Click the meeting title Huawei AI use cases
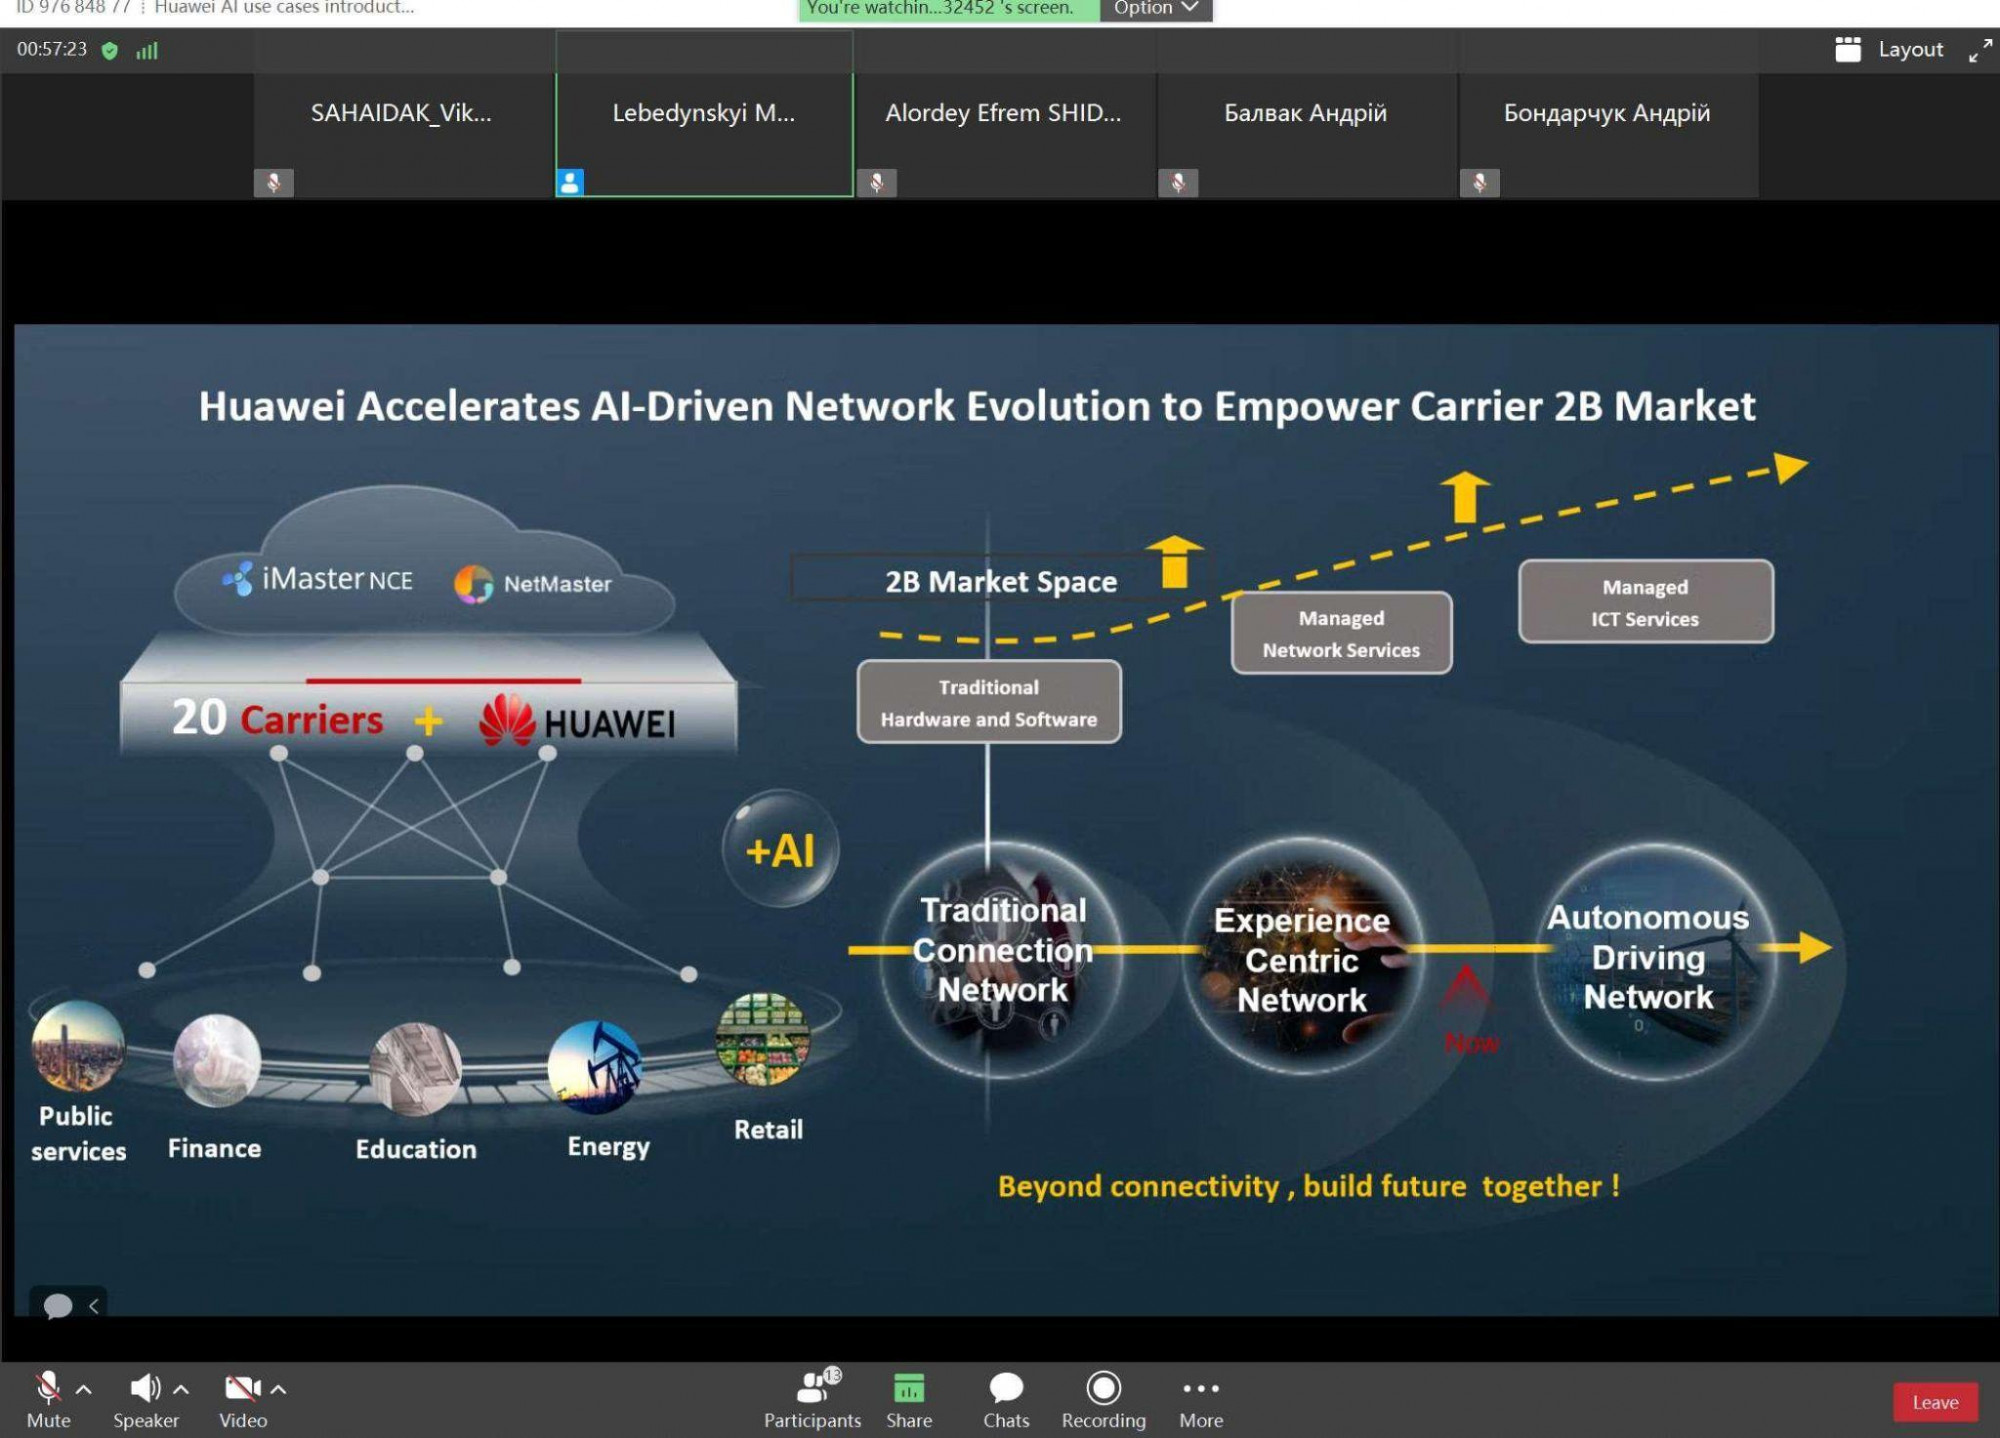2000x1438 pixels. (284, 8)
